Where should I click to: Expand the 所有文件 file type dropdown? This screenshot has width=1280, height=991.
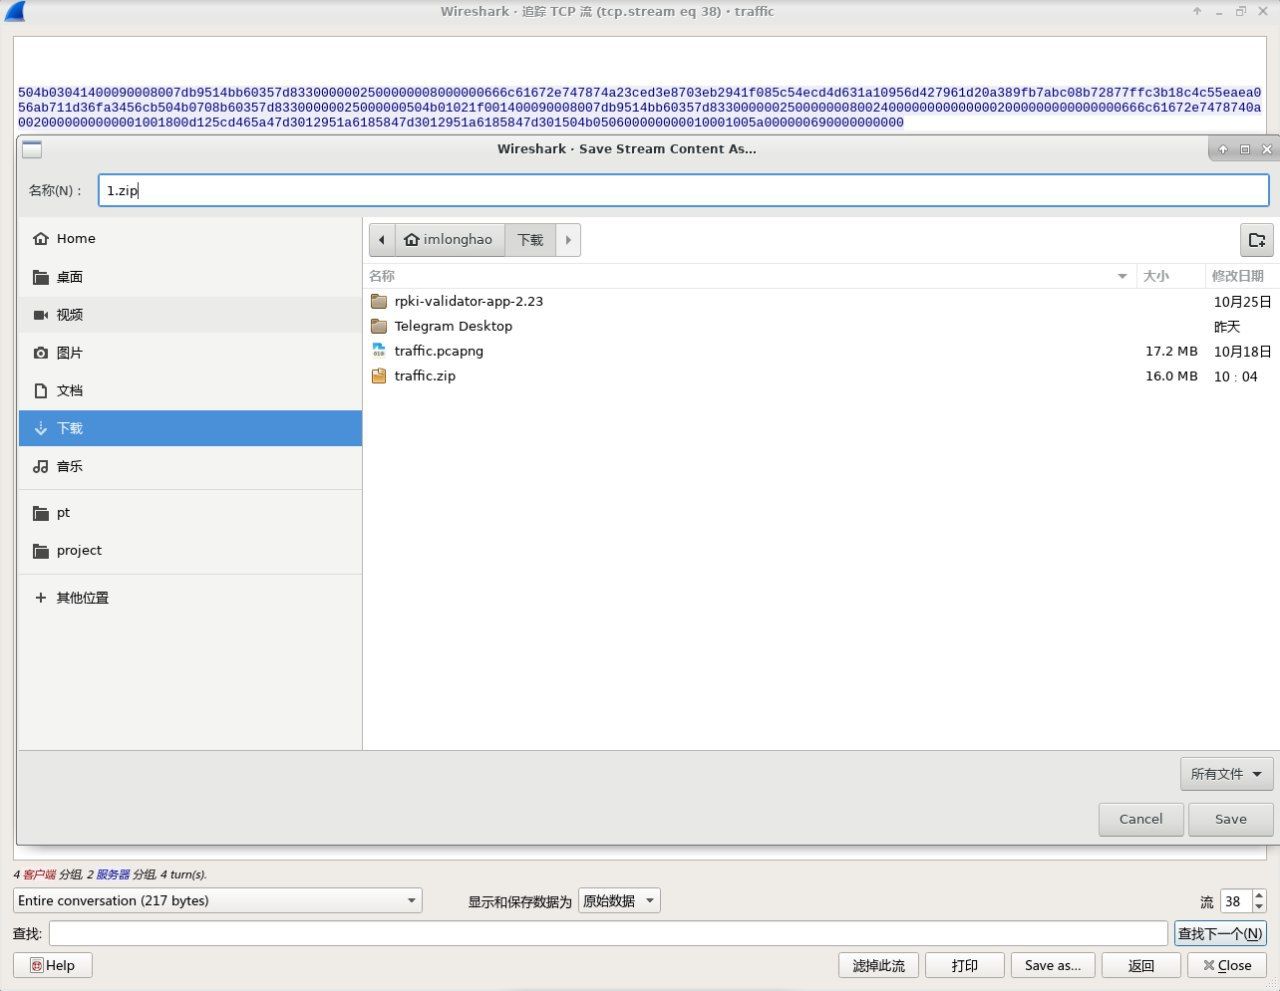click(1226, 774)
